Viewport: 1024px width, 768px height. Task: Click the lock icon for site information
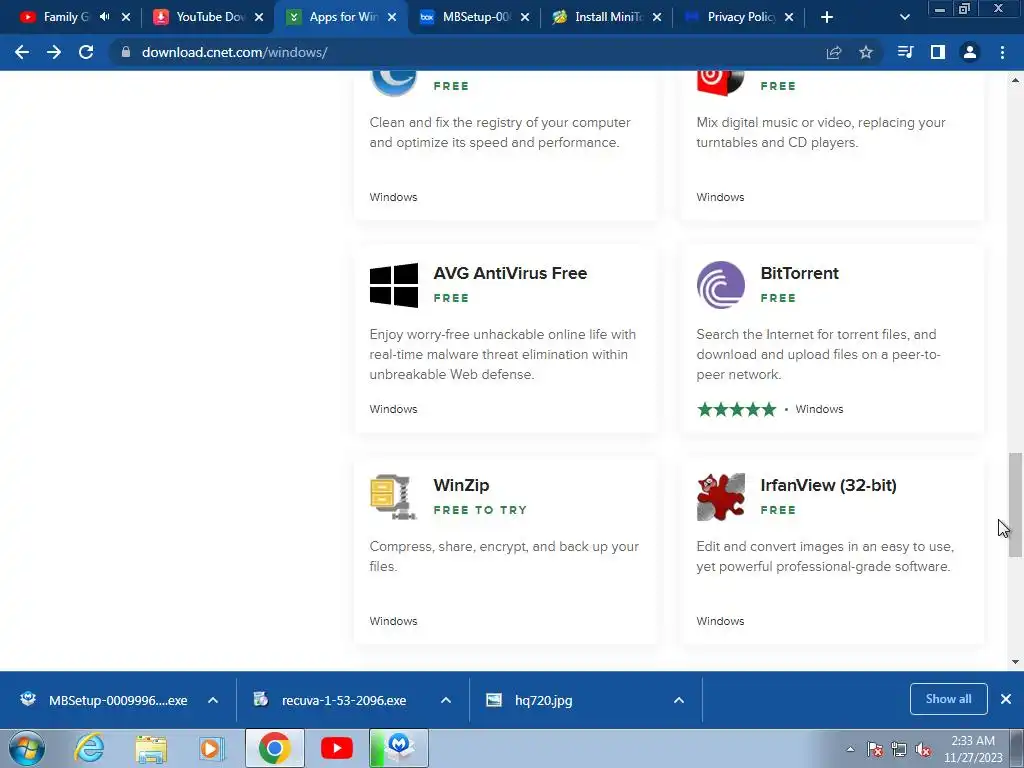click(126, 52)
